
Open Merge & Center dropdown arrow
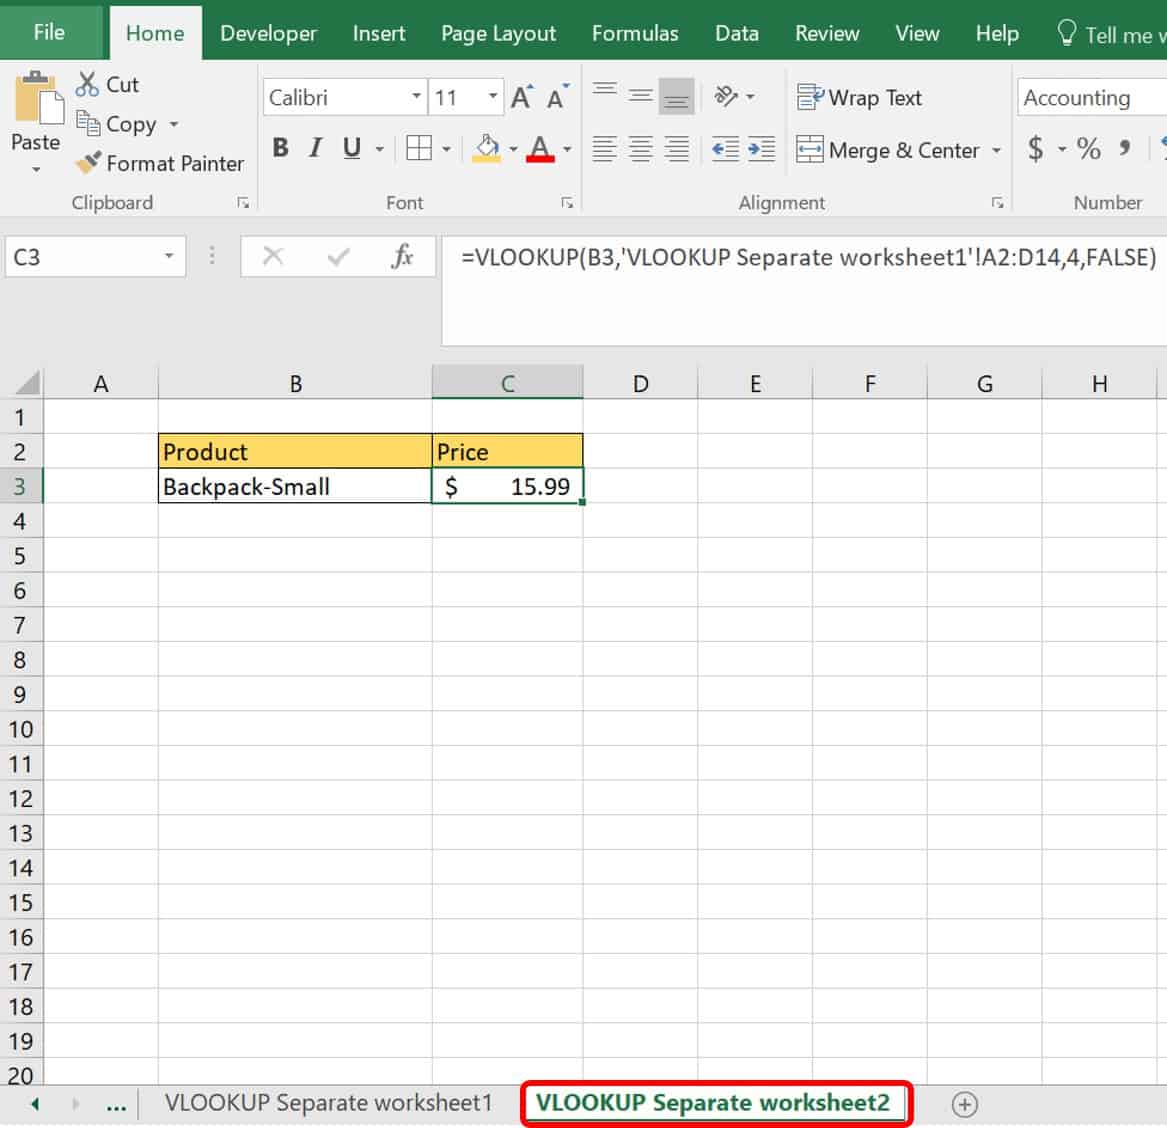point(997,150)
